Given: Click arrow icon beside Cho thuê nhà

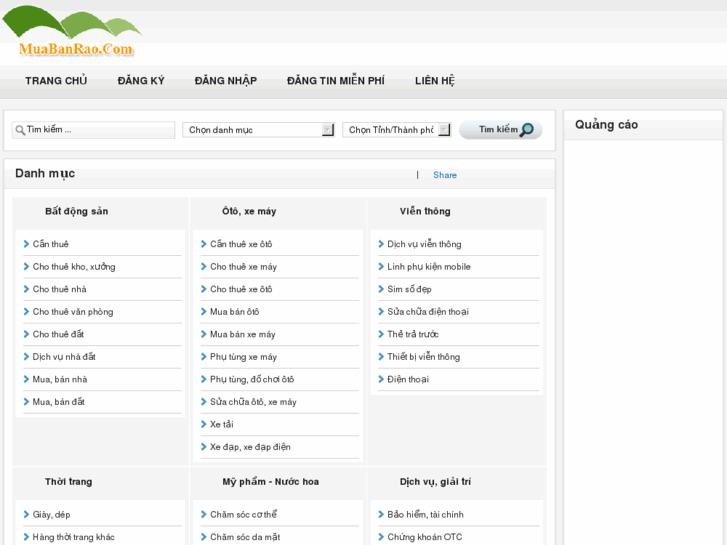Looking at the screenshot, I should click(x=25, y=289).
